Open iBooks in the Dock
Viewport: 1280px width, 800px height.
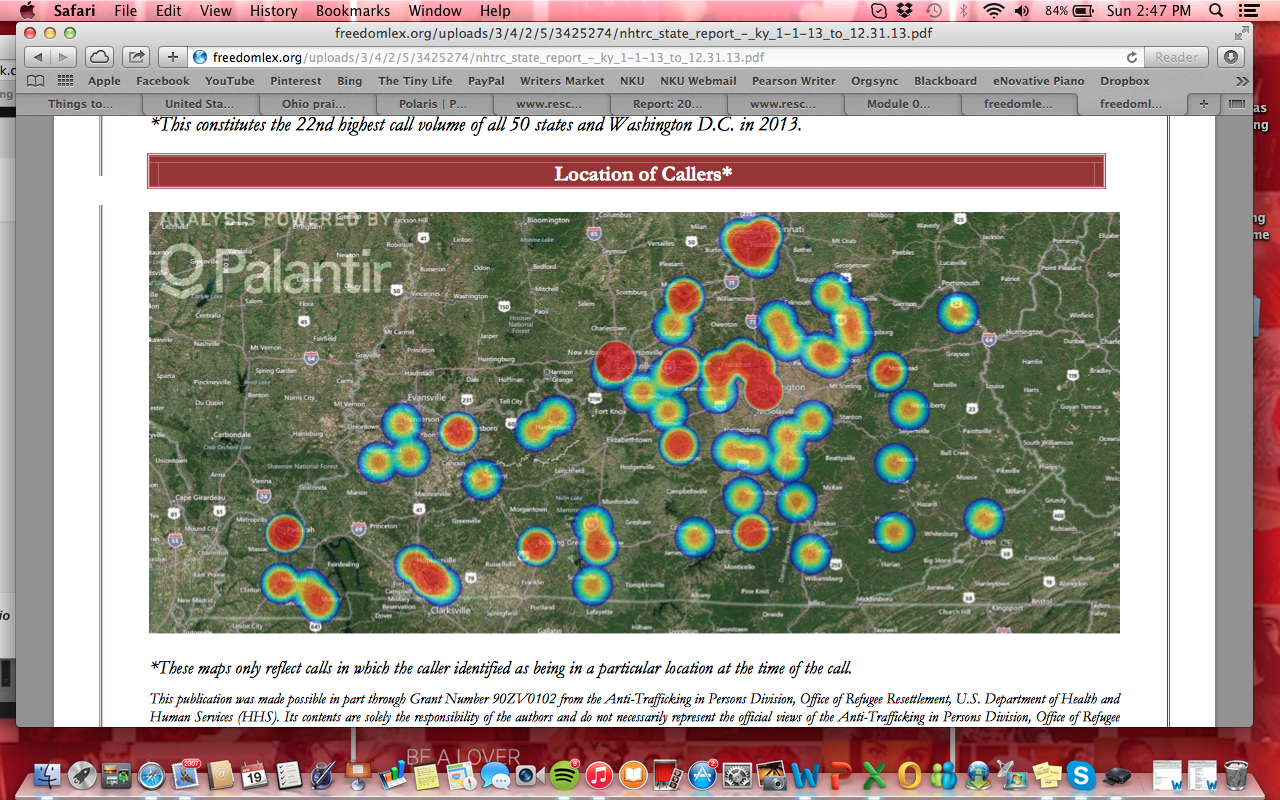tap(633, 774)
